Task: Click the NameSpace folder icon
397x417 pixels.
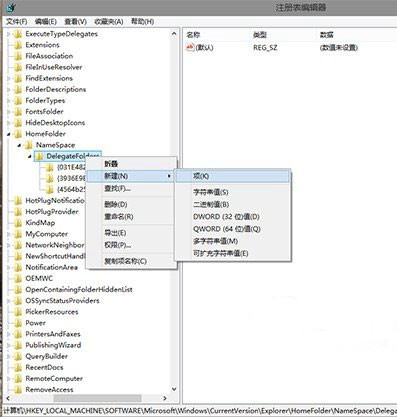Action: coord(29,145)
